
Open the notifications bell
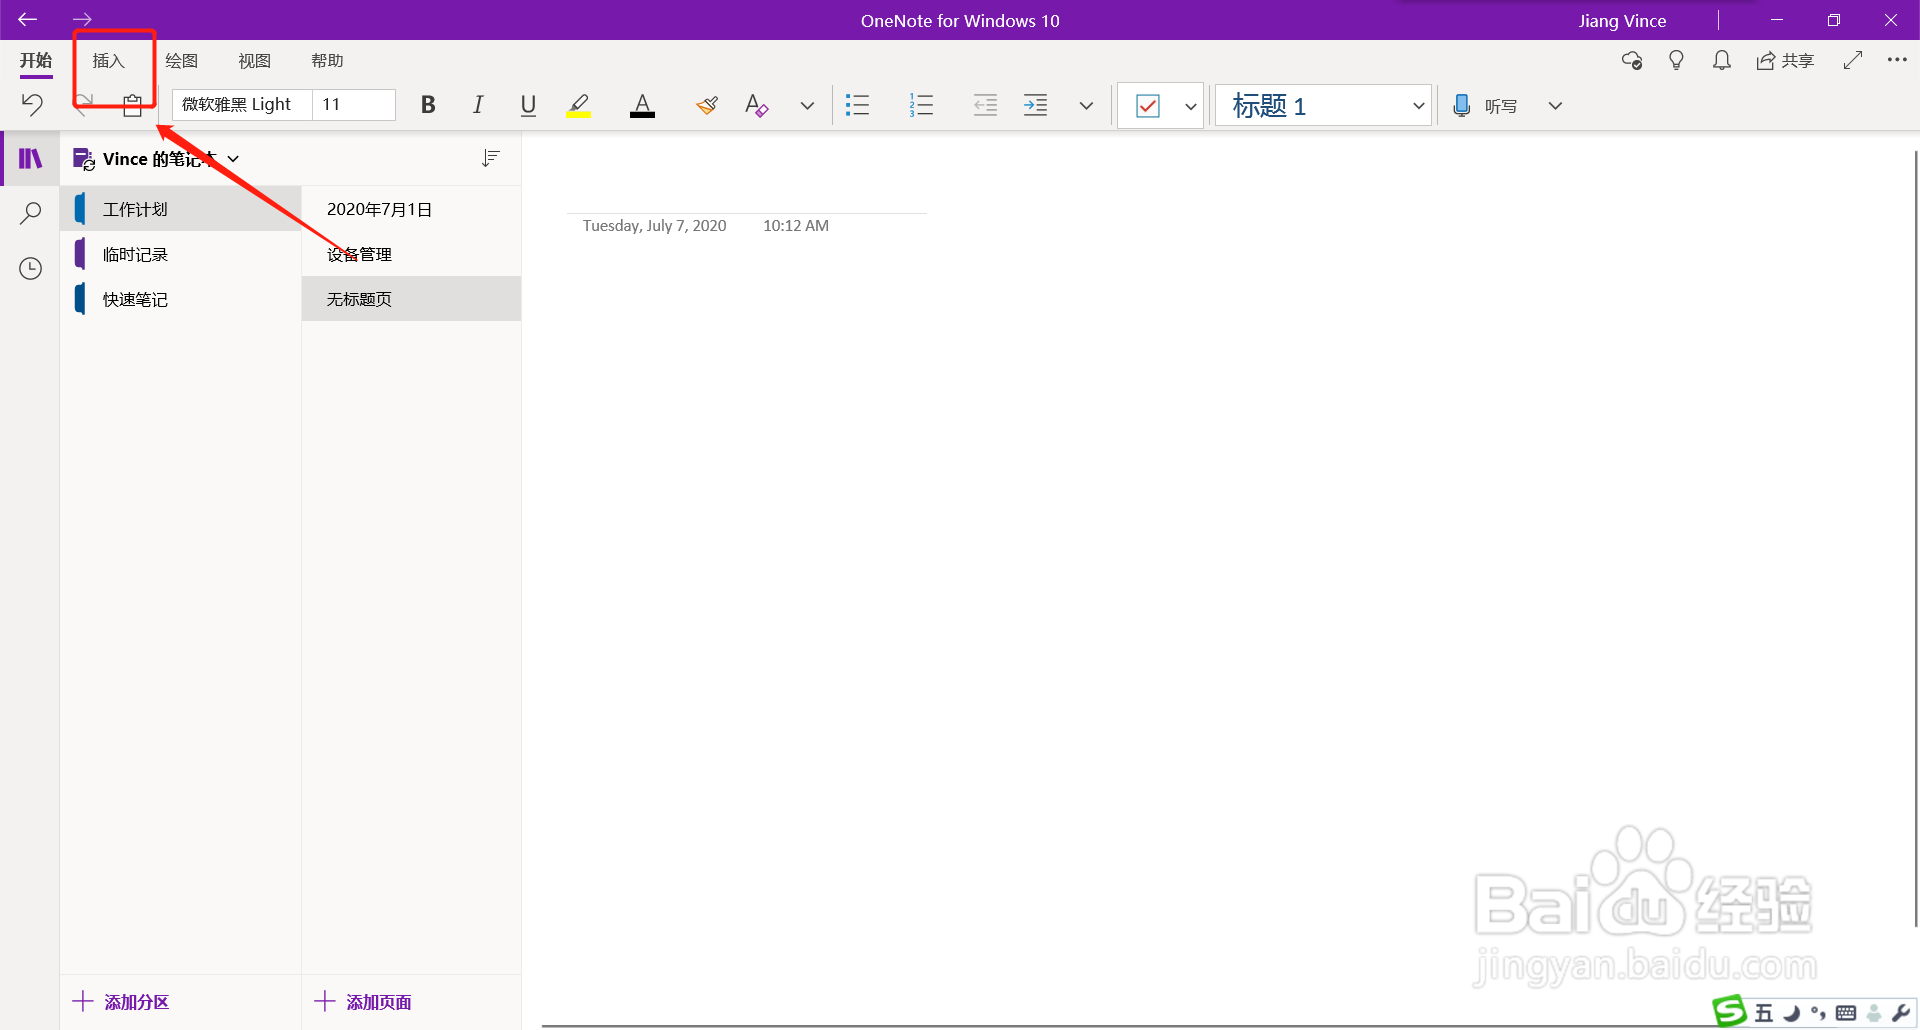(x=1722, y=61)
